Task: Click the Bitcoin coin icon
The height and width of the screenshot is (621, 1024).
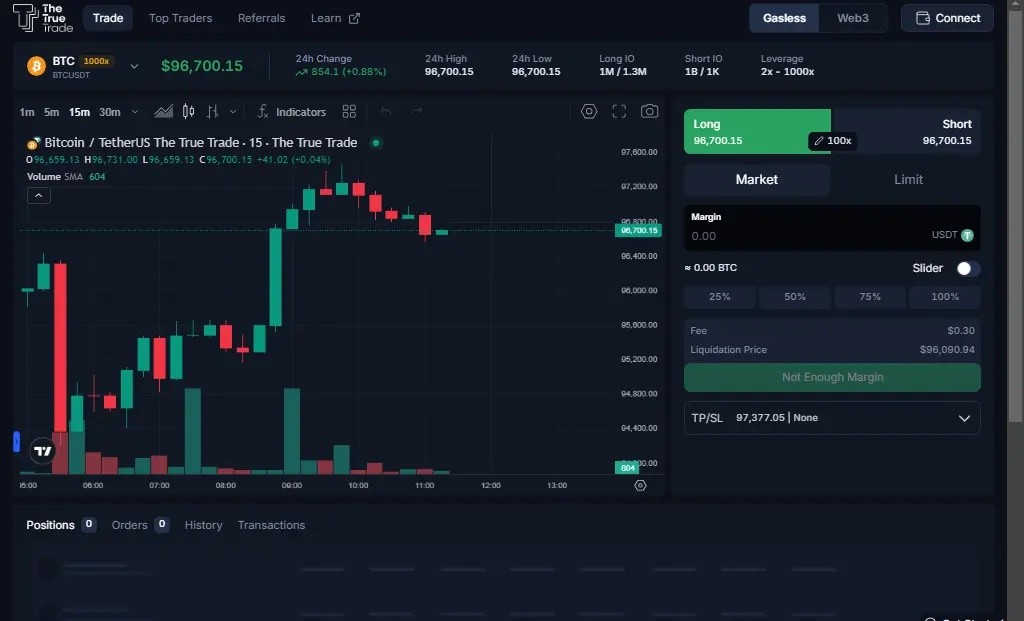Action: [x=36, y=66]
